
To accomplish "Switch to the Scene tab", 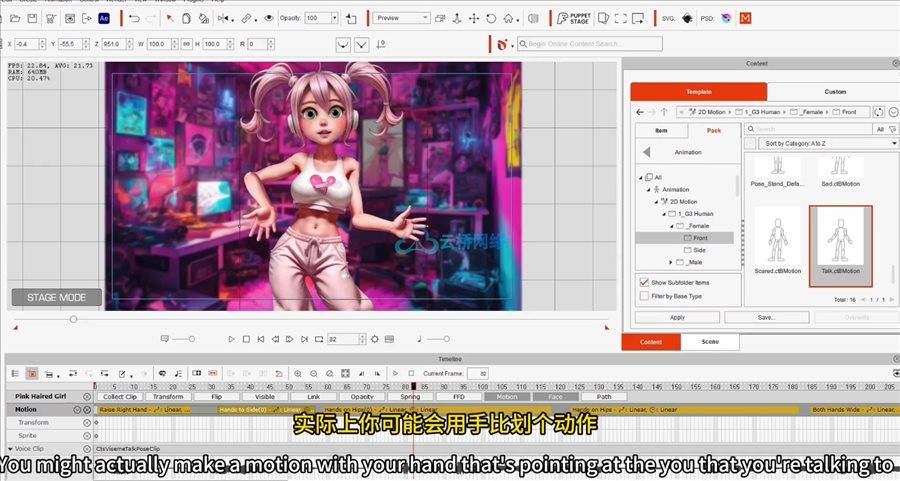I will [x=710, y=342].
